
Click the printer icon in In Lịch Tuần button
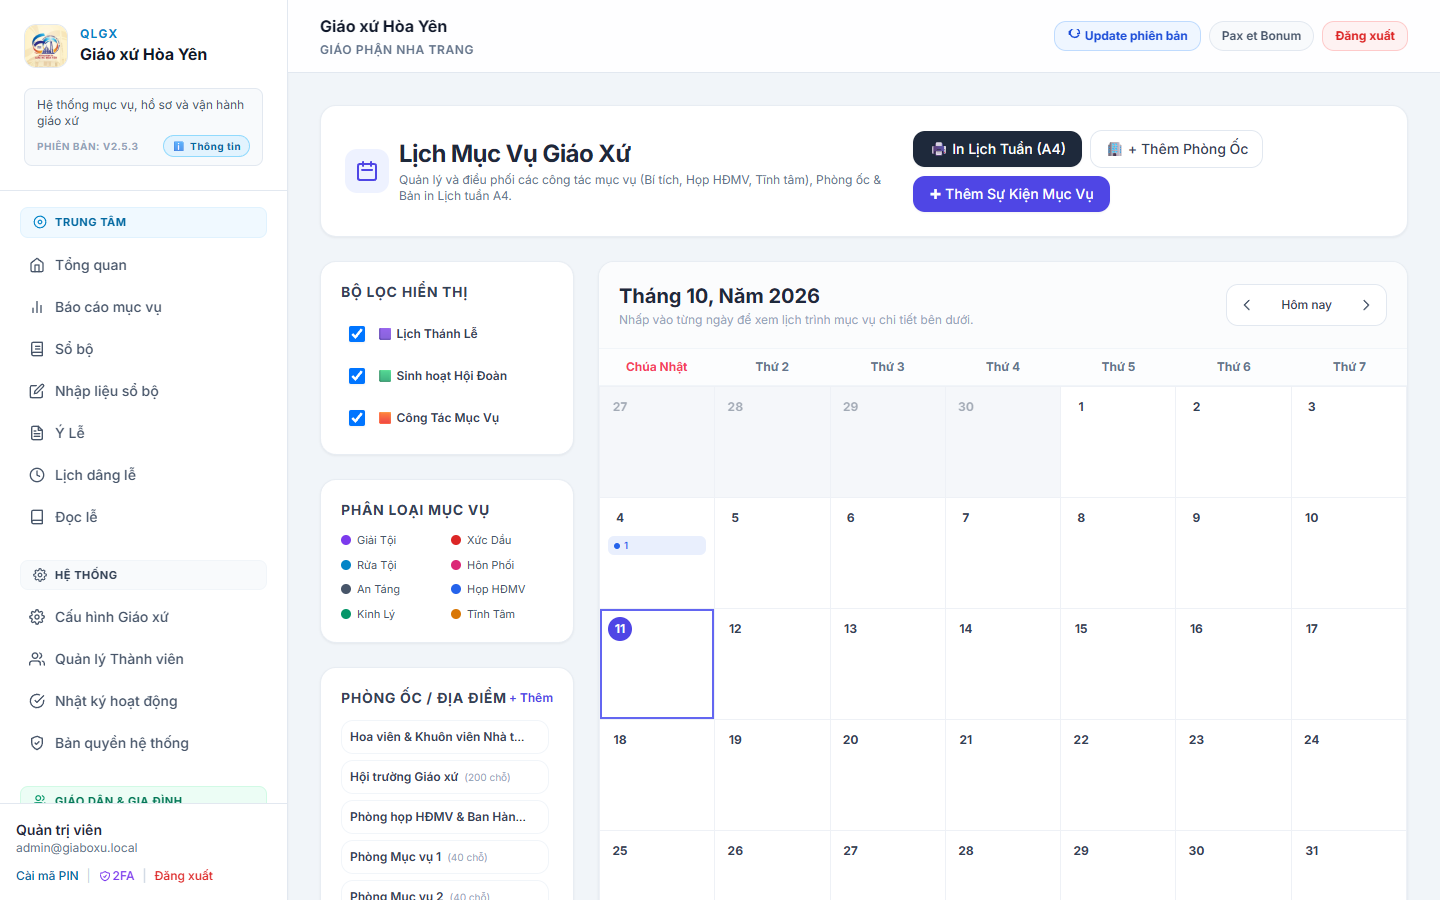point(939,149)
